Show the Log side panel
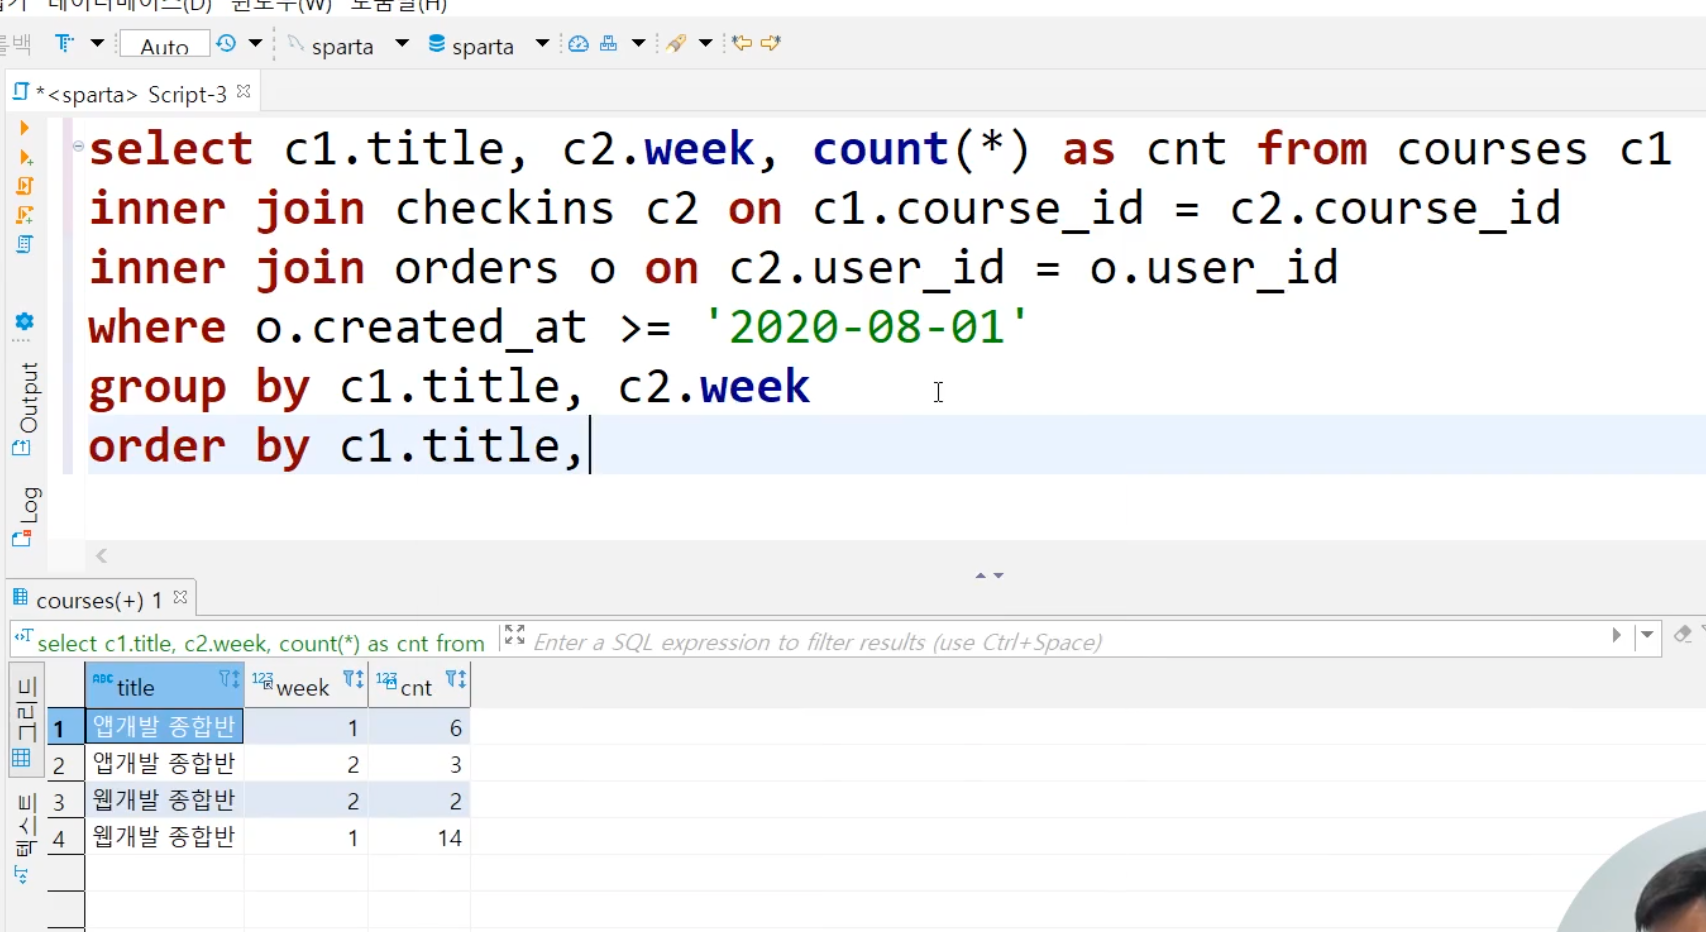Image resolution: width=1706 pixels, height=932 pixels. pos(26,516)
